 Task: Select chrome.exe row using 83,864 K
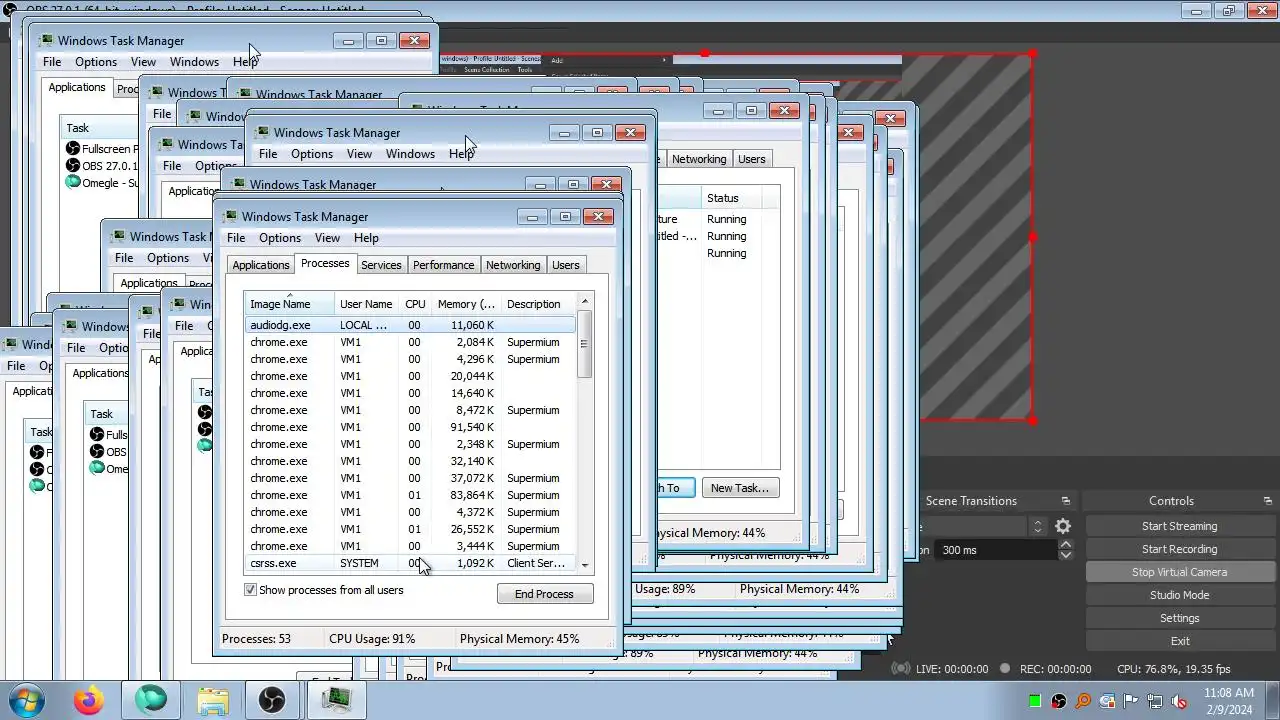411,495
